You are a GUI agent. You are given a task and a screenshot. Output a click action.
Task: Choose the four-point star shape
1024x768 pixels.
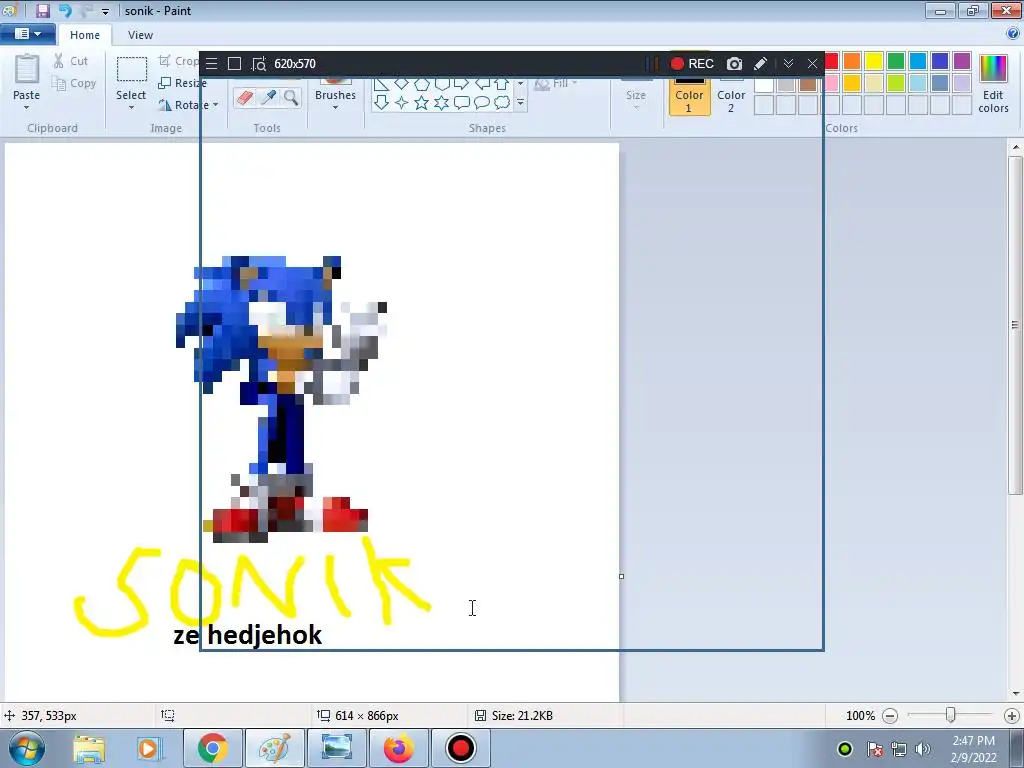402,103
